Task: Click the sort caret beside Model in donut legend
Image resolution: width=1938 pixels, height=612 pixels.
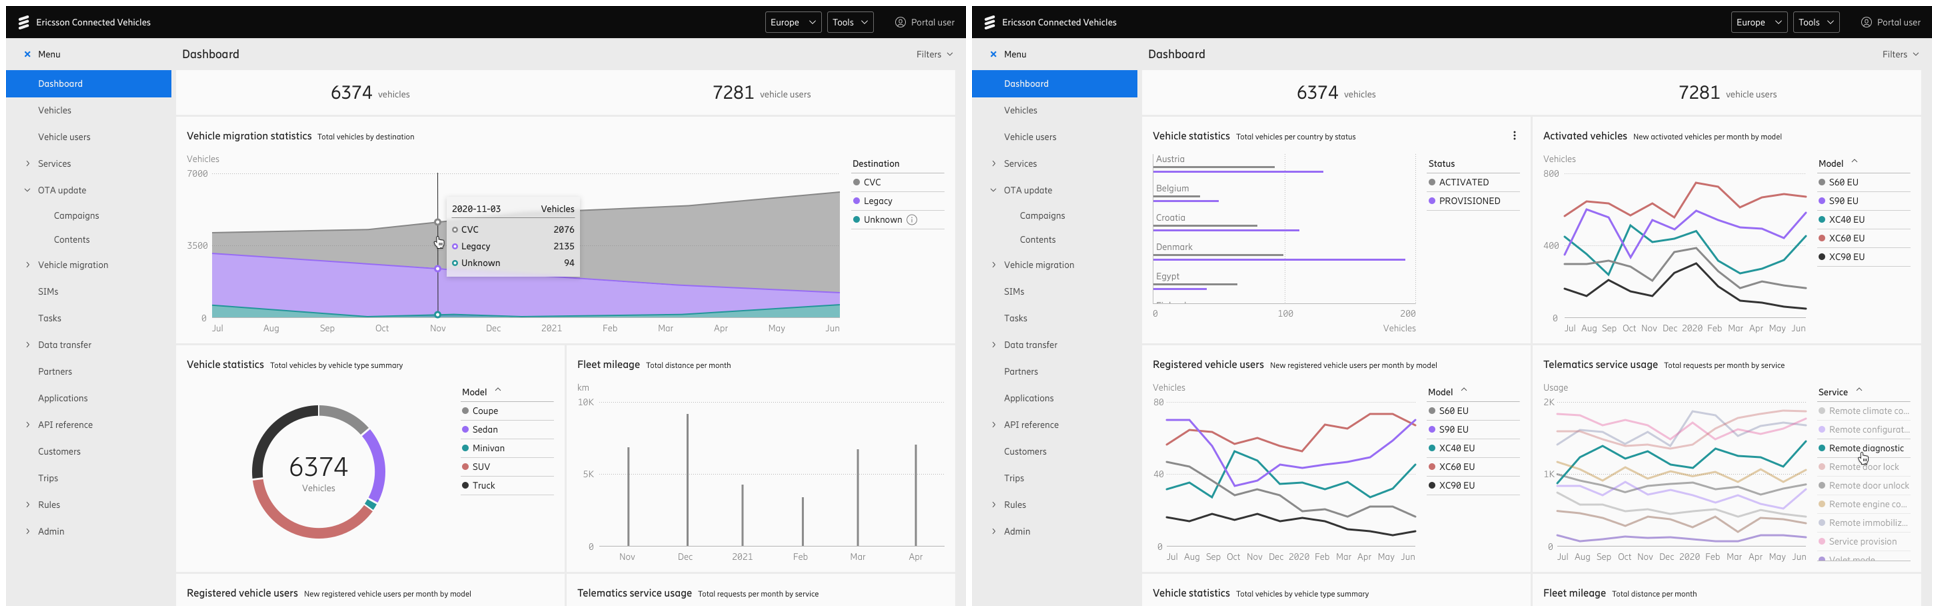Action: pyautogui.click(x=498, y=391)
